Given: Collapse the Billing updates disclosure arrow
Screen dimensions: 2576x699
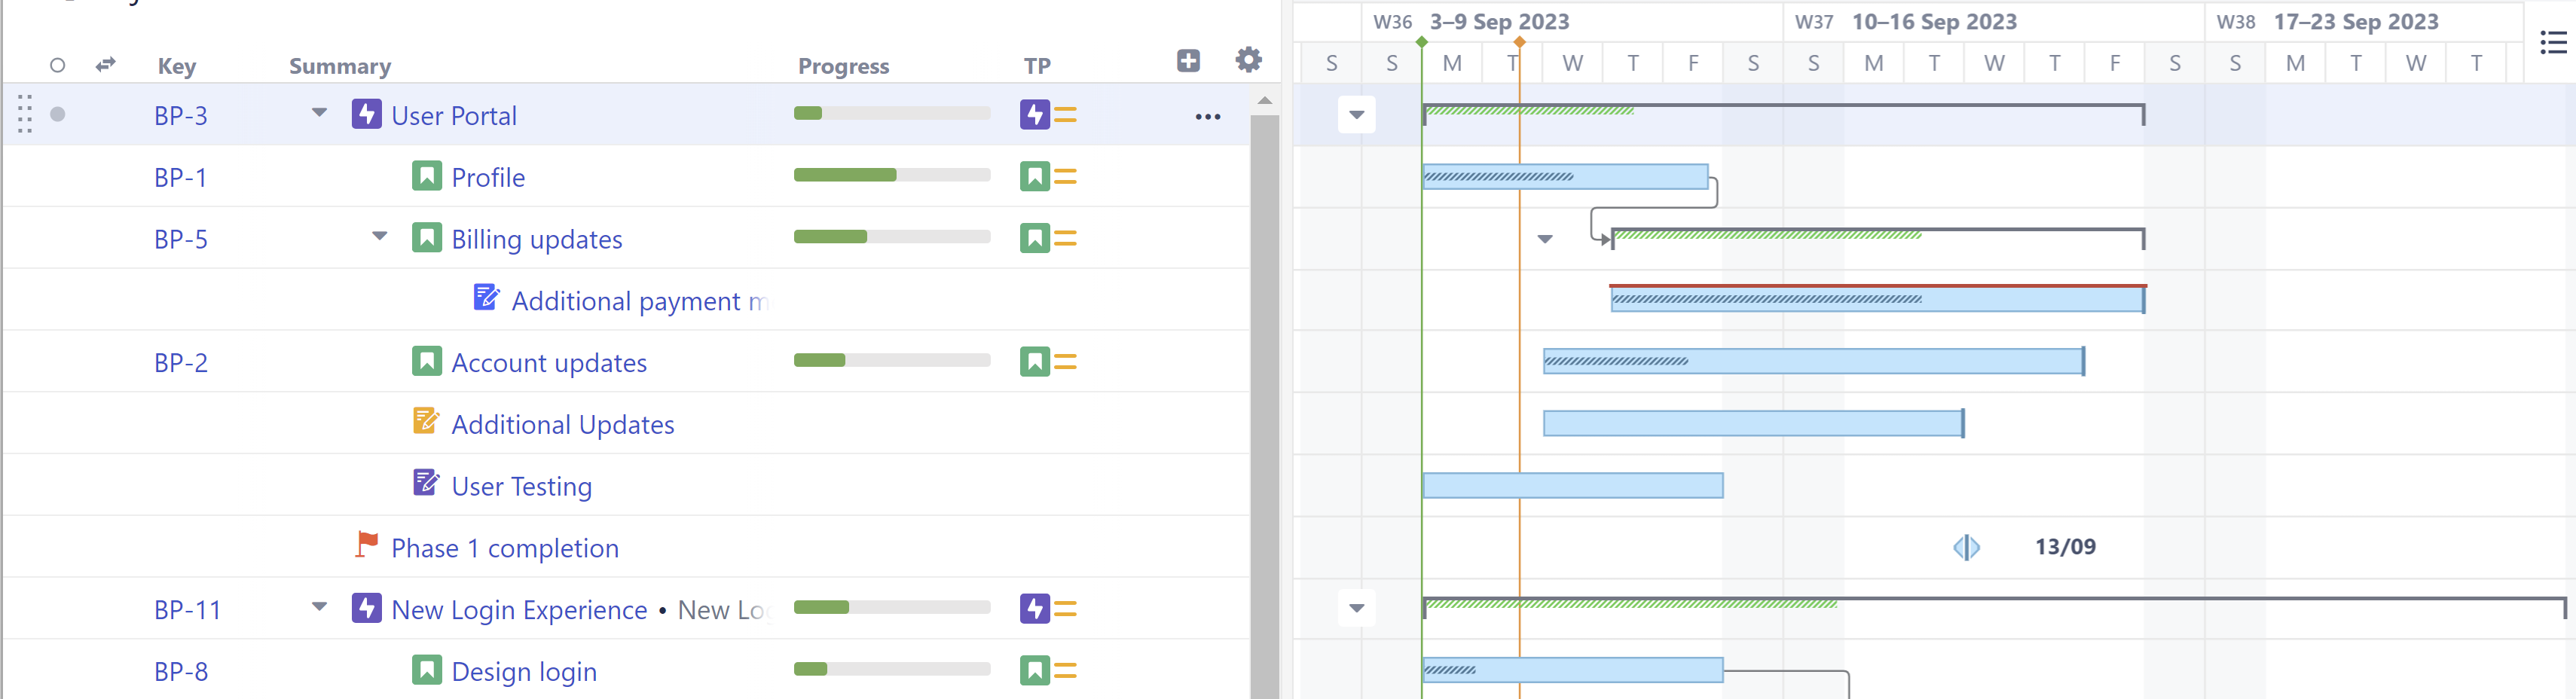Looking at the screenshot, I should coord(380,237).
